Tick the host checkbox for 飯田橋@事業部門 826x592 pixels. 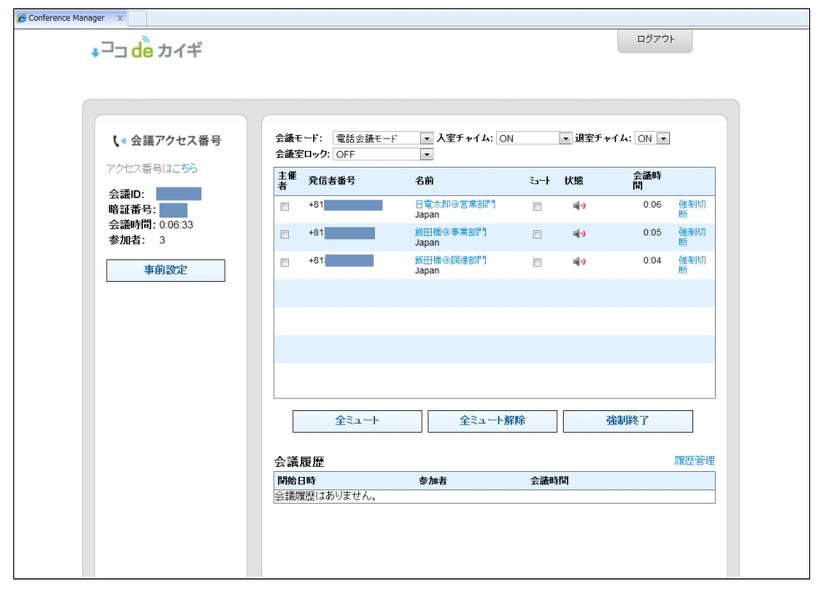pyautogui.click(x=285, y=235)
